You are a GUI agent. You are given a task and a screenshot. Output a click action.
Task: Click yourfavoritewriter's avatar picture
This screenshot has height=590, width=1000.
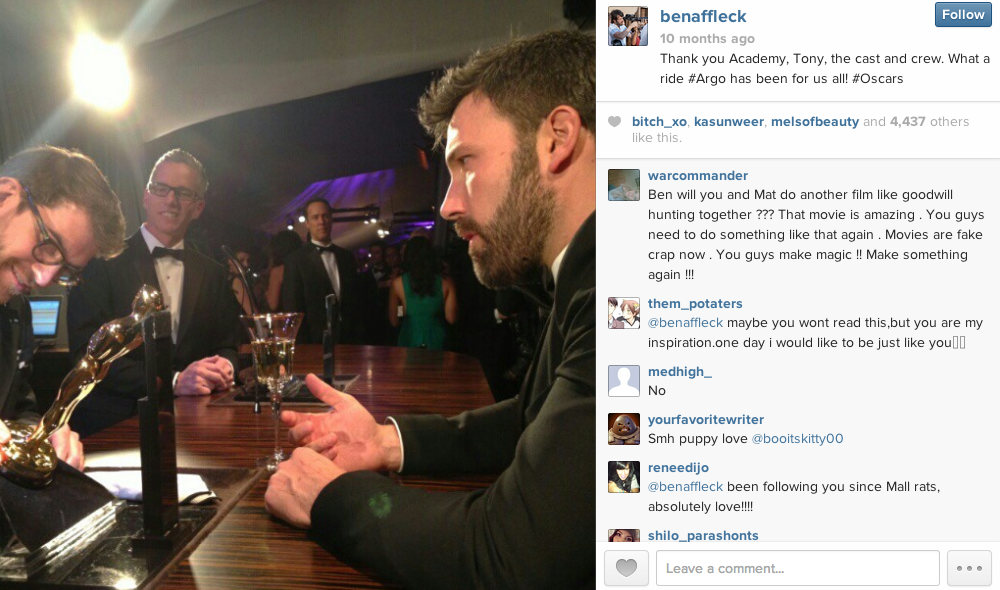point(624,429)
